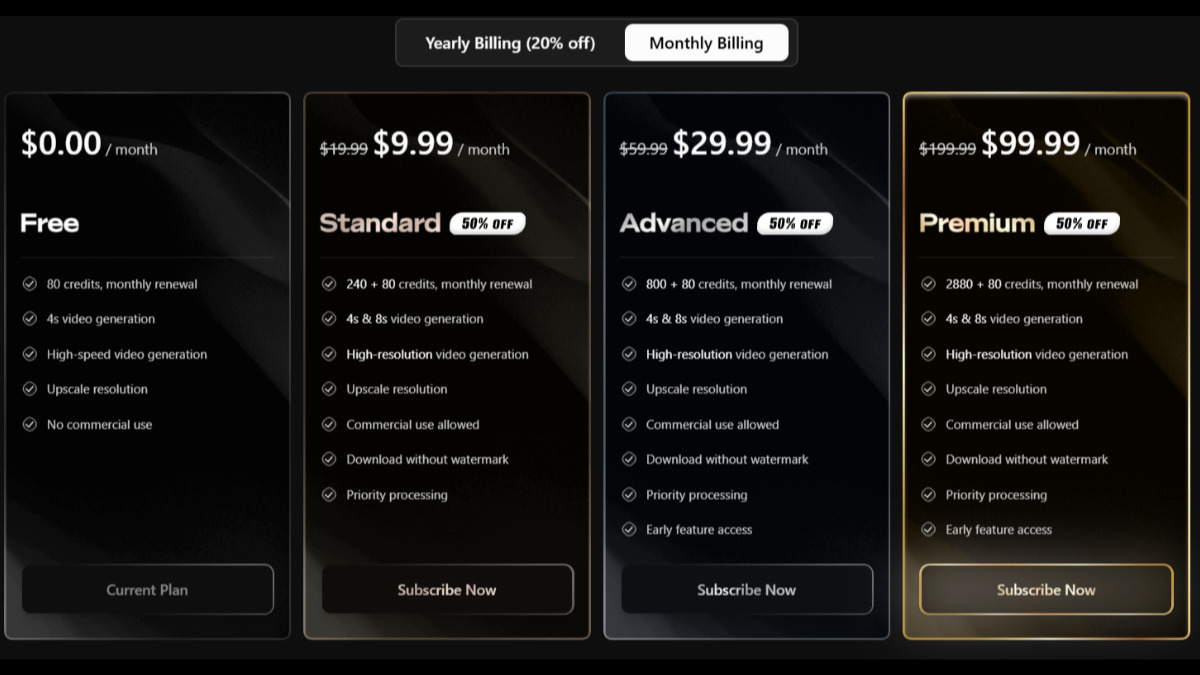Click checkmark beside 2880 + 80 credits

928,284
